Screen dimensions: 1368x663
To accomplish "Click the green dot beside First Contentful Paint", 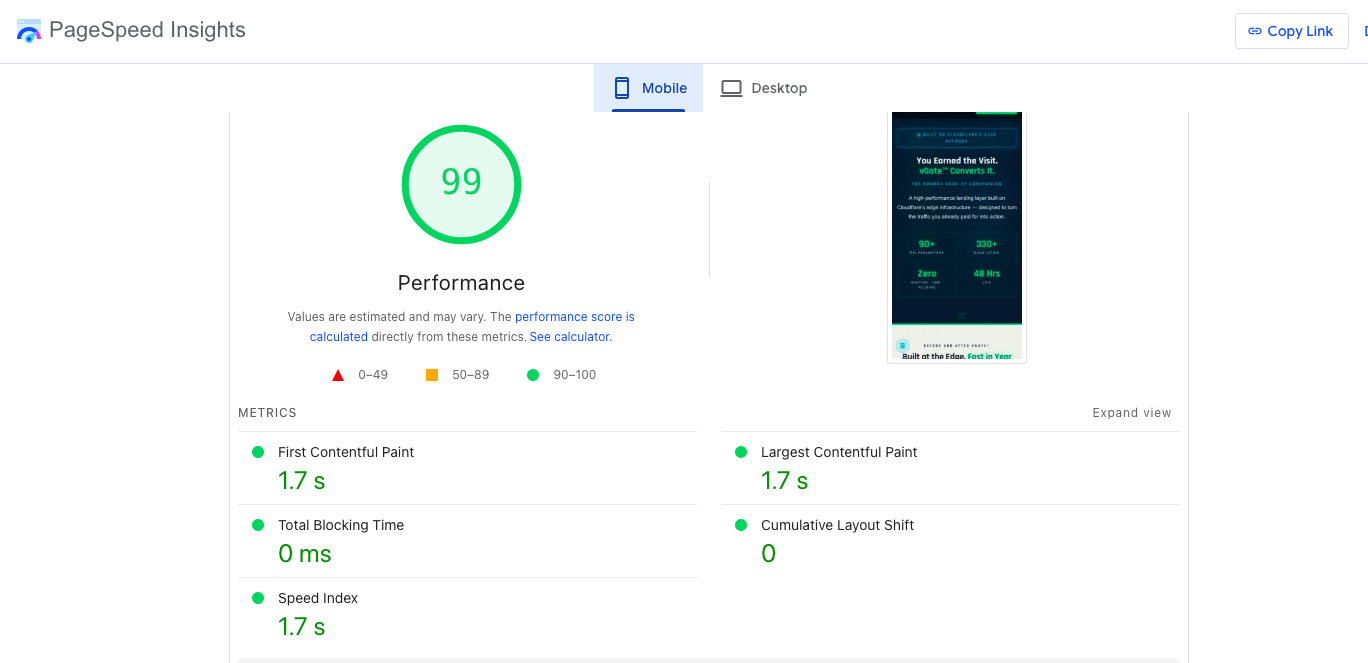I will pos(258,452).
